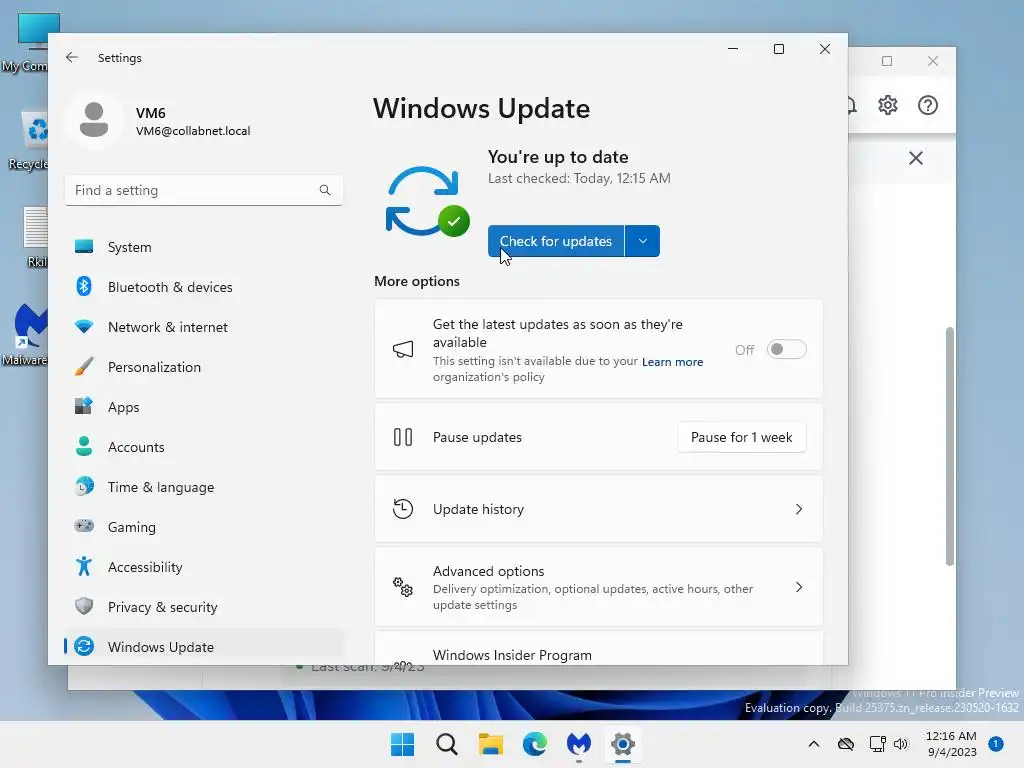1024x768 pixels.
Task: Click the Privacy & security shield icon
Action: tap(84, 606)
